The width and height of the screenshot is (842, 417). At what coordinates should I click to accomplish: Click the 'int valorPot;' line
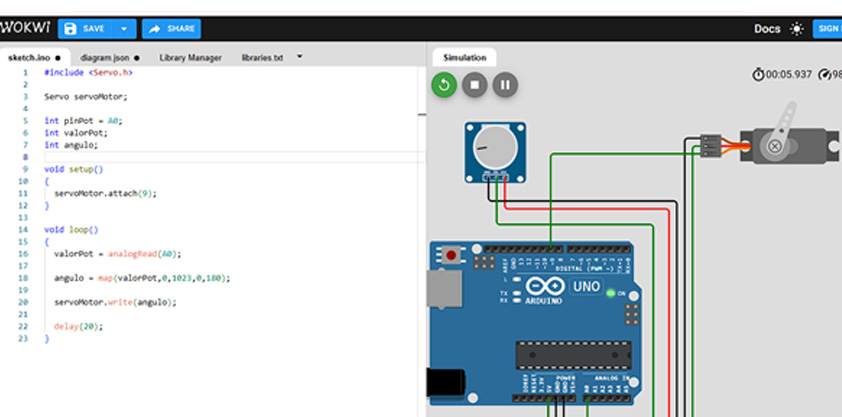[76, 133]
